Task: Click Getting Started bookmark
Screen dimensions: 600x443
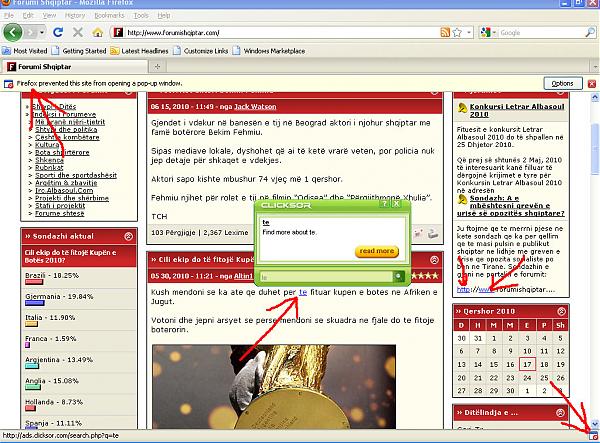Action: (x=79, y=50)
